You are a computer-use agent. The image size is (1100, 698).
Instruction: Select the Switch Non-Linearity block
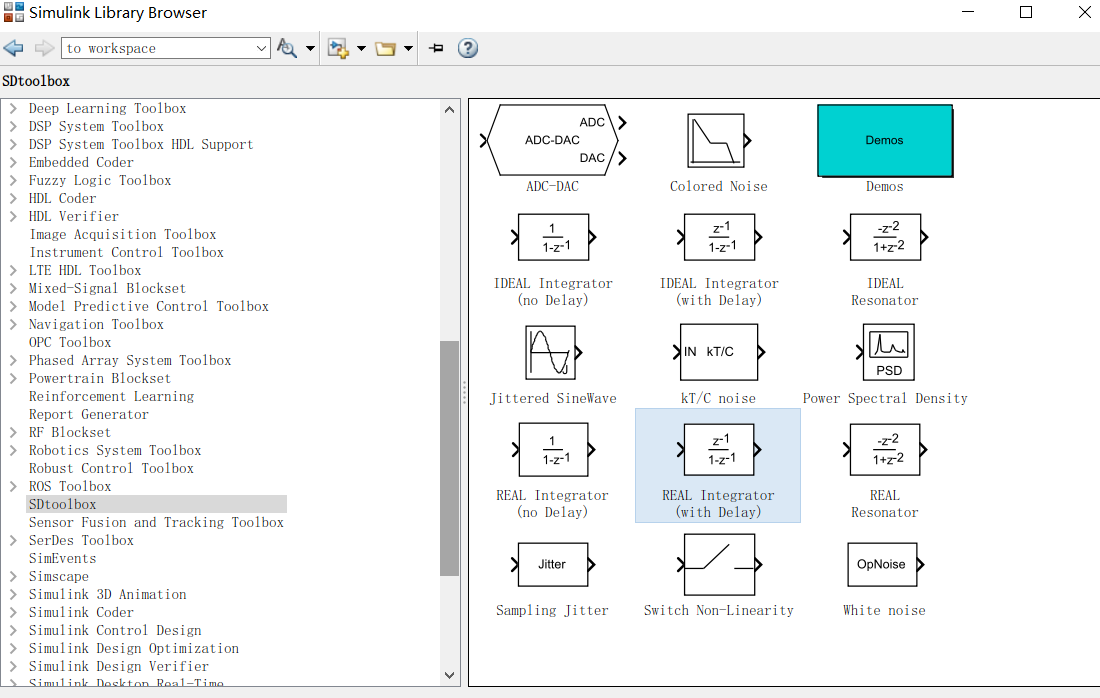pos(717,564)
